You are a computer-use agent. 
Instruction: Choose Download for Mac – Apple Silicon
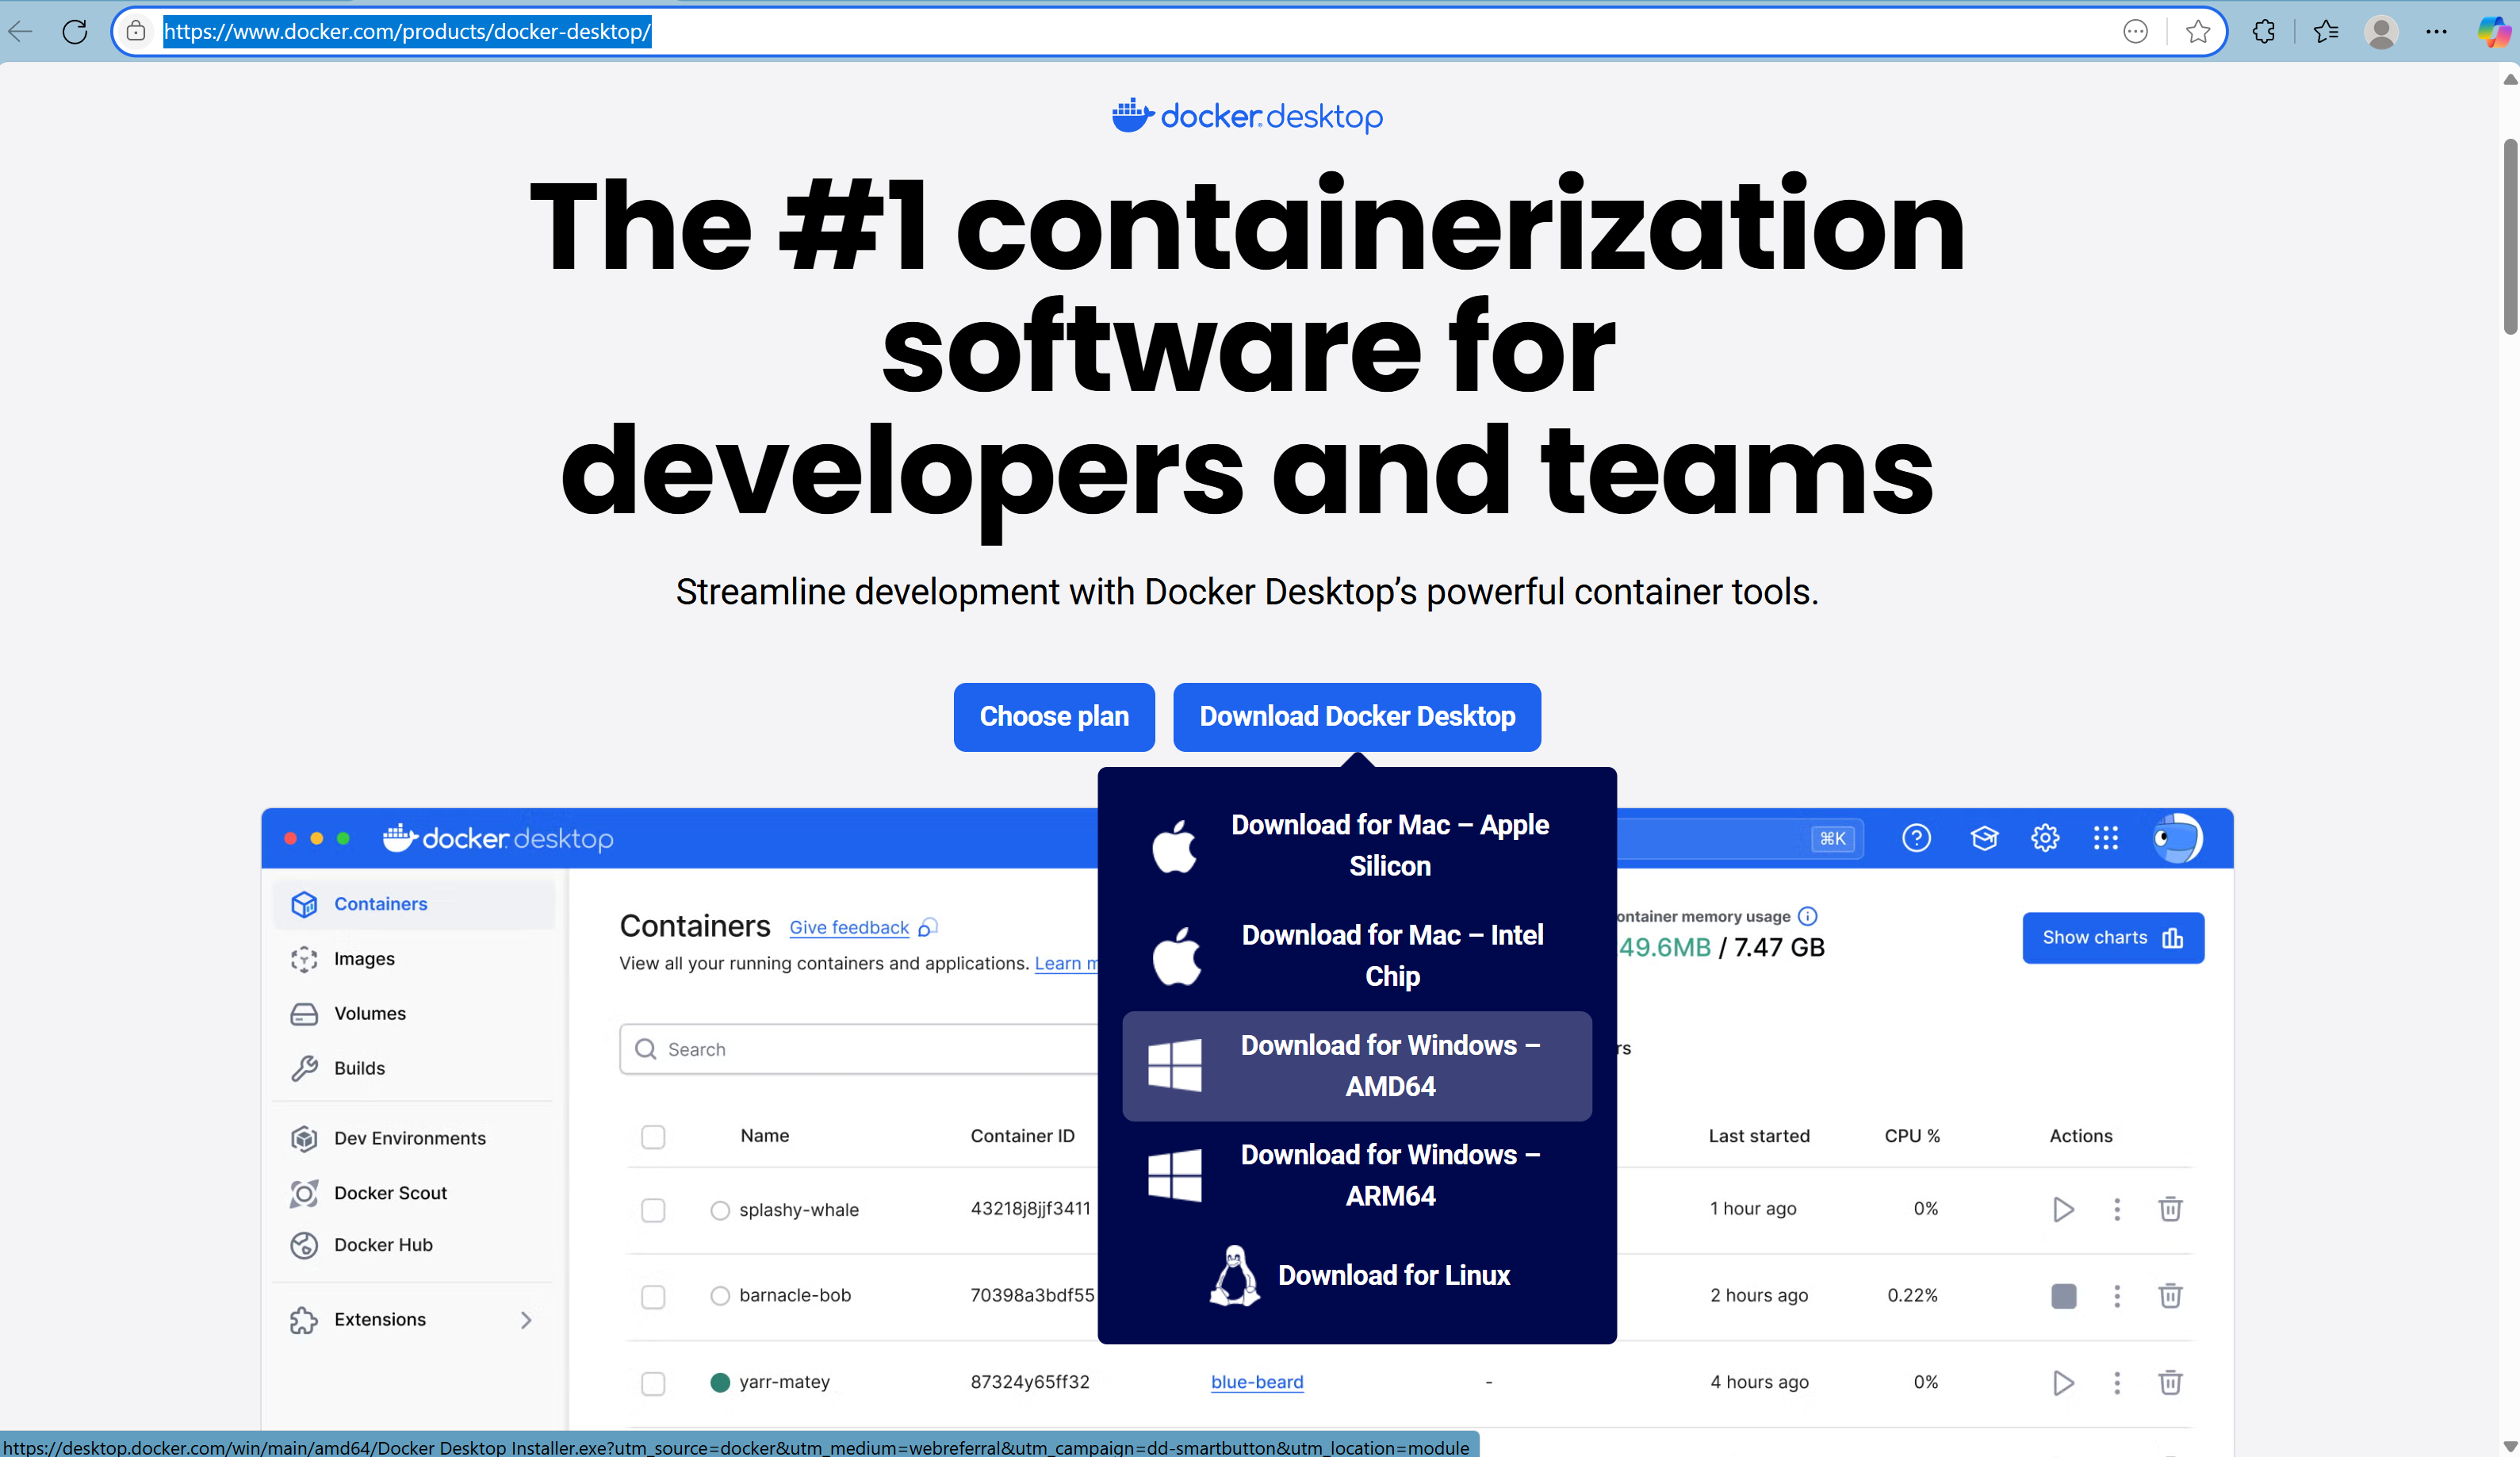point(1390,845)
